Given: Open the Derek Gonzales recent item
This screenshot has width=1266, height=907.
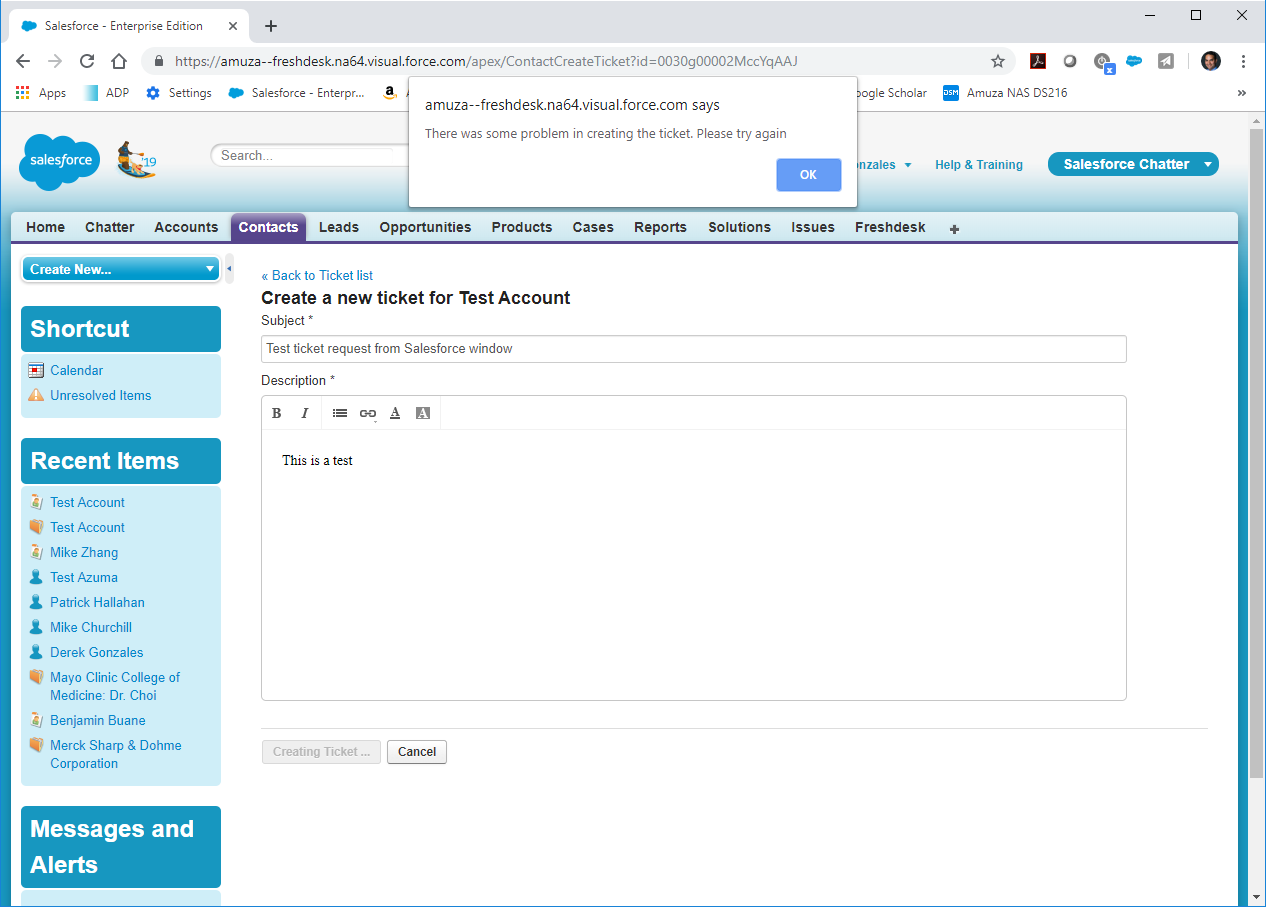Looking at the screenshot, I should (96, 652).
